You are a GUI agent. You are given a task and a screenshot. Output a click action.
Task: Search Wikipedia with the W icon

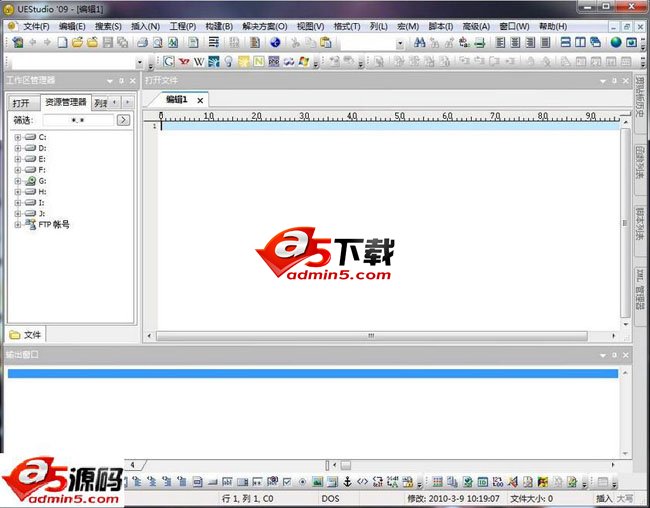(199, 62)
